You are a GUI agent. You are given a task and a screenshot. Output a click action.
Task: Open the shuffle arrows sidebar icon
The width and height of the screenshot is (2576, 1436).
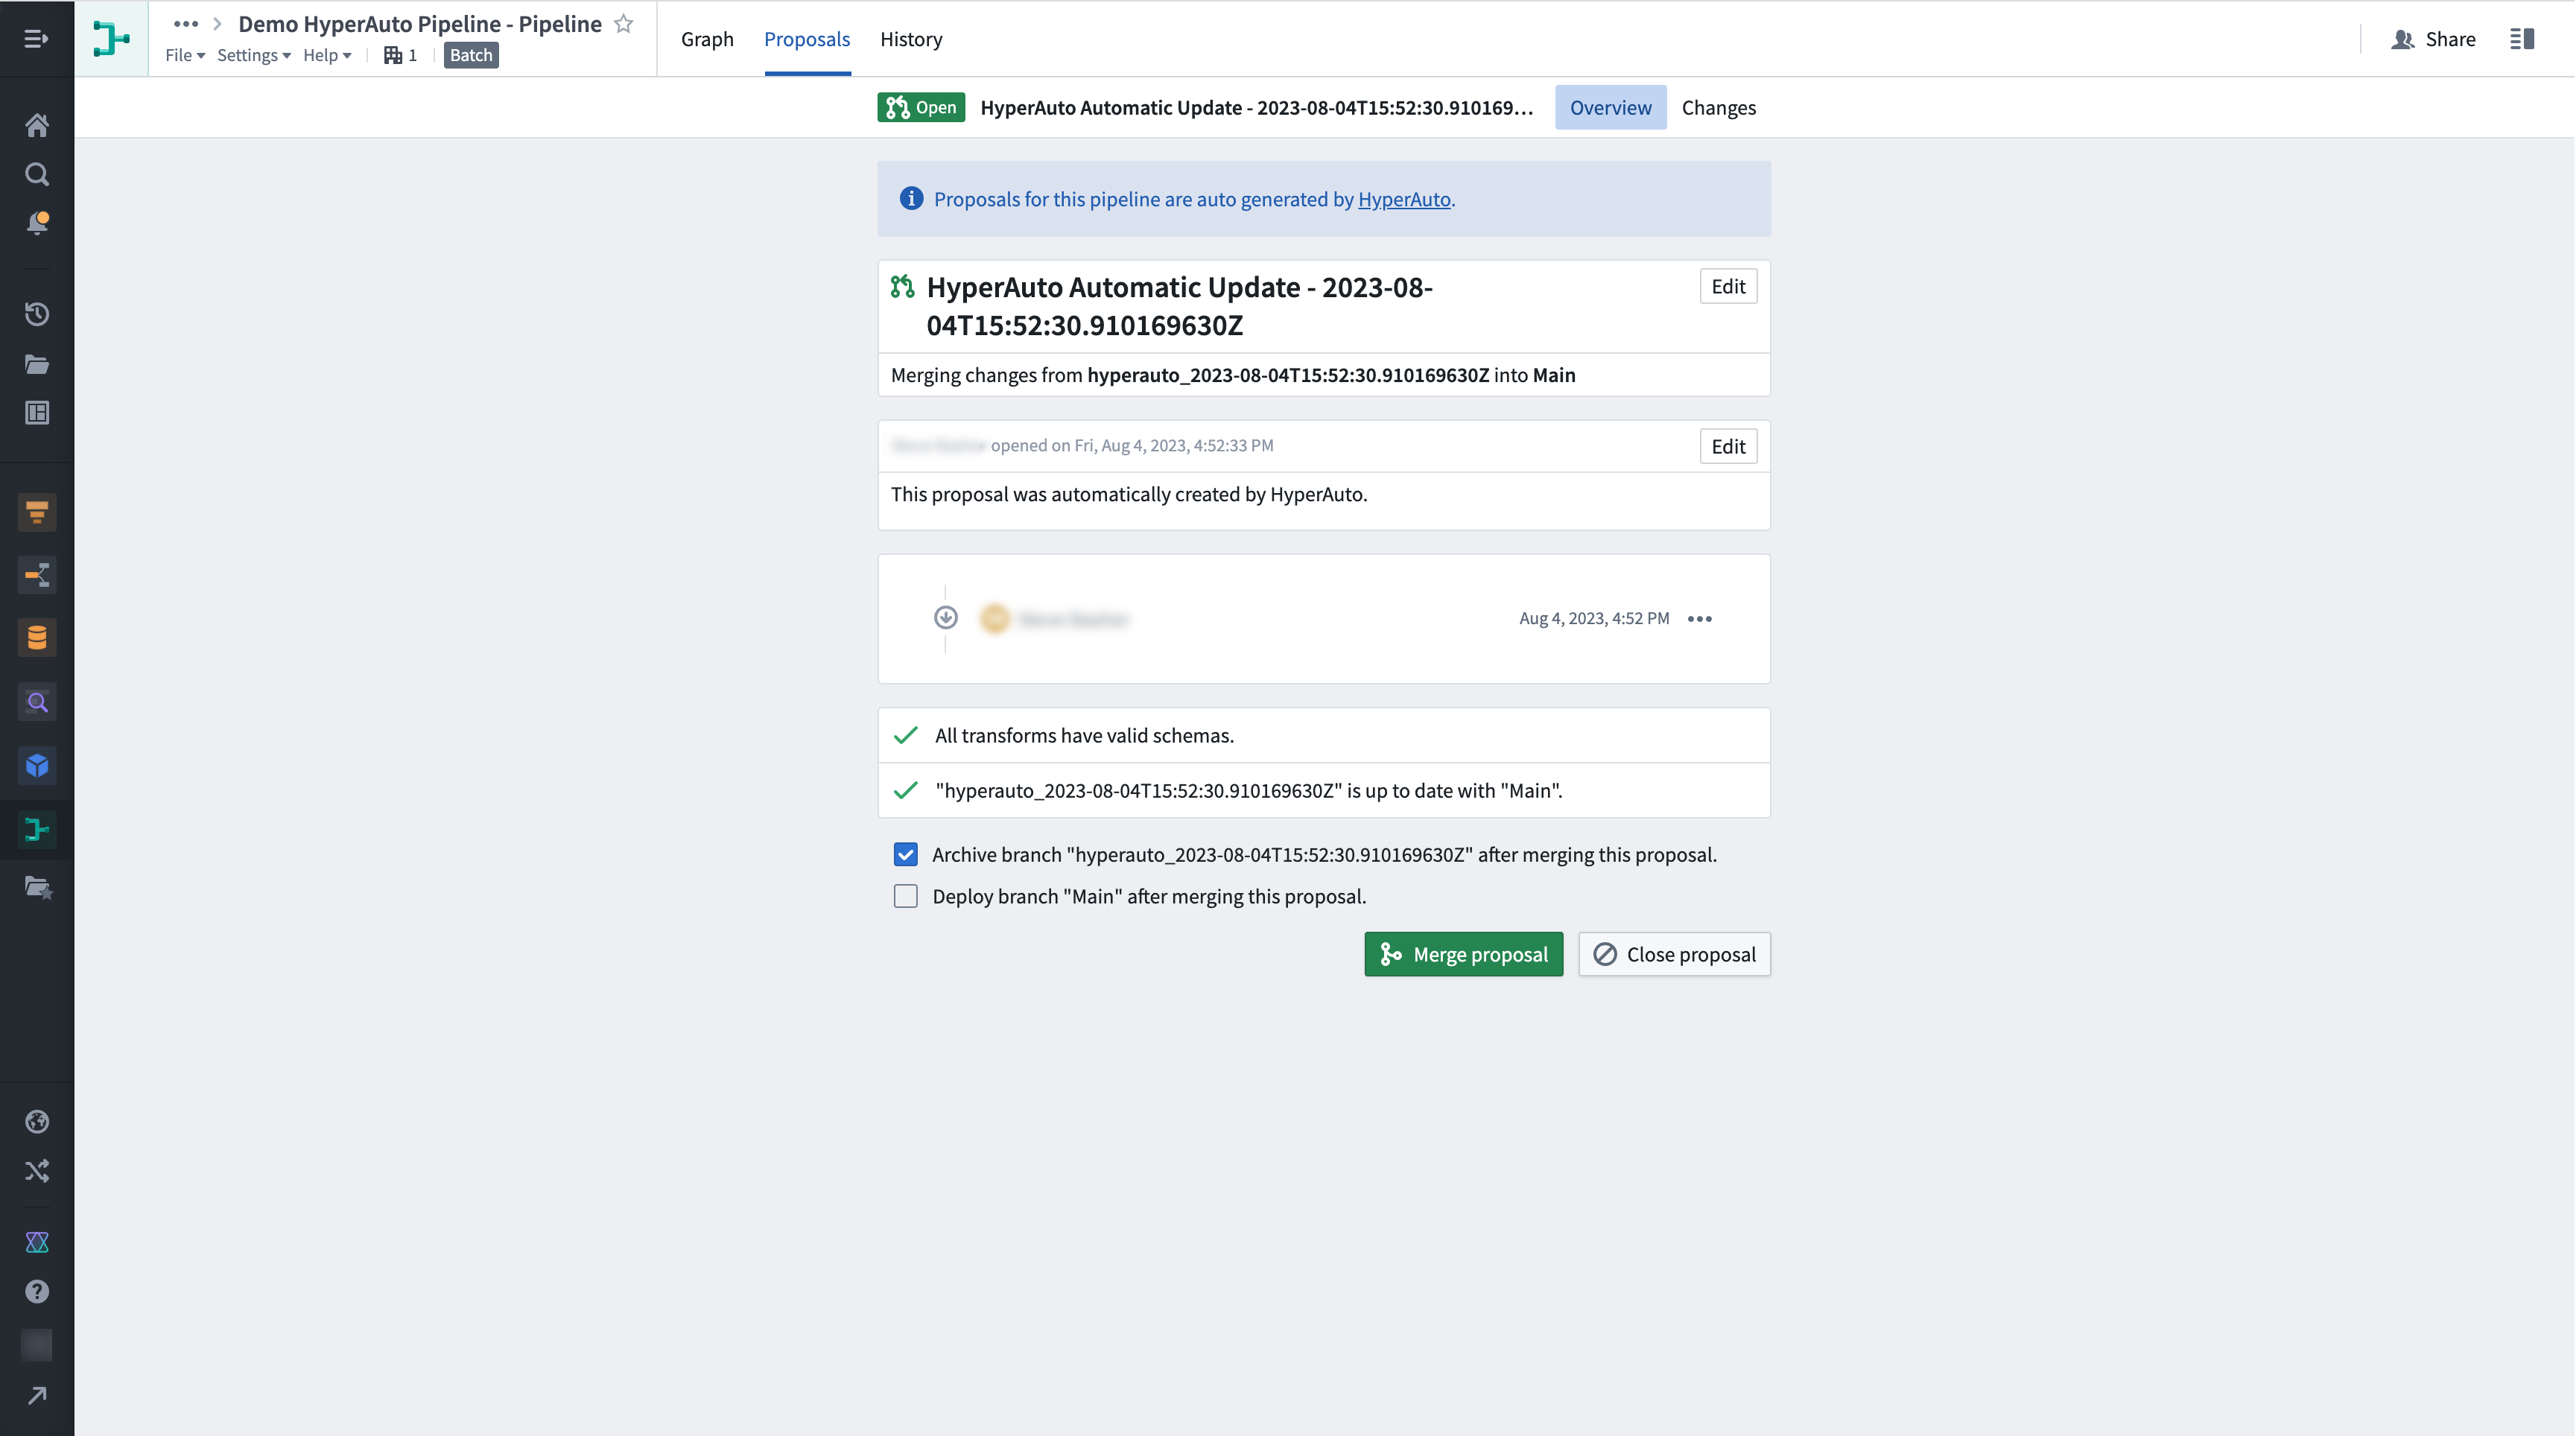coord(37,1171)
